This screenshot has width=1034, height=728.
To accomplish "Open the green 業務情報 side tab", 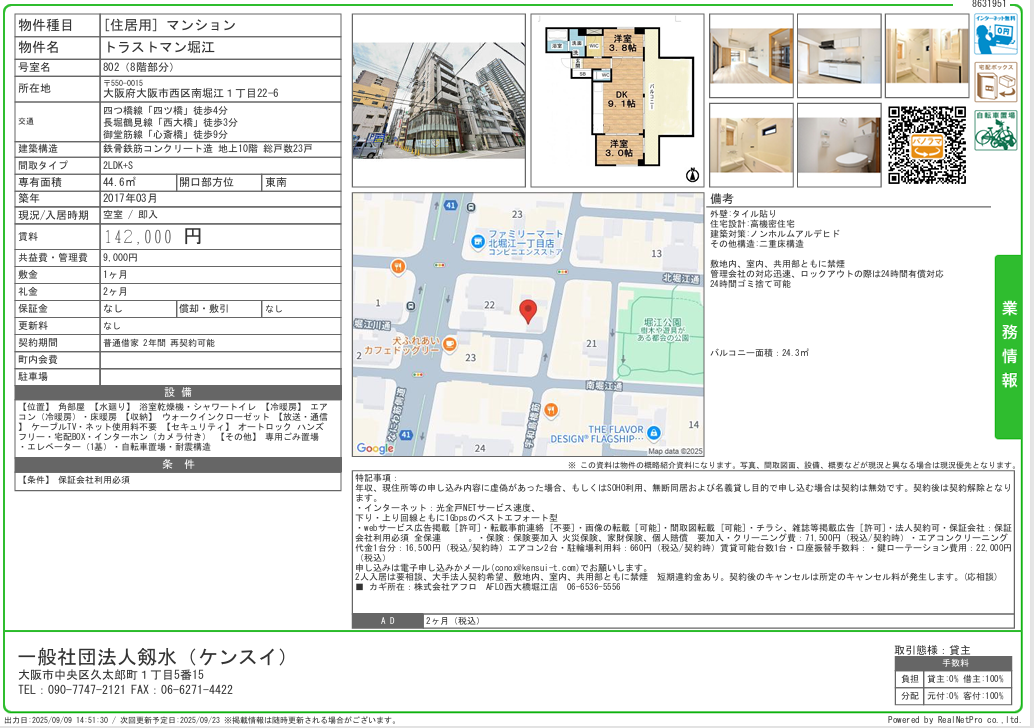I will pos(1008,346).
